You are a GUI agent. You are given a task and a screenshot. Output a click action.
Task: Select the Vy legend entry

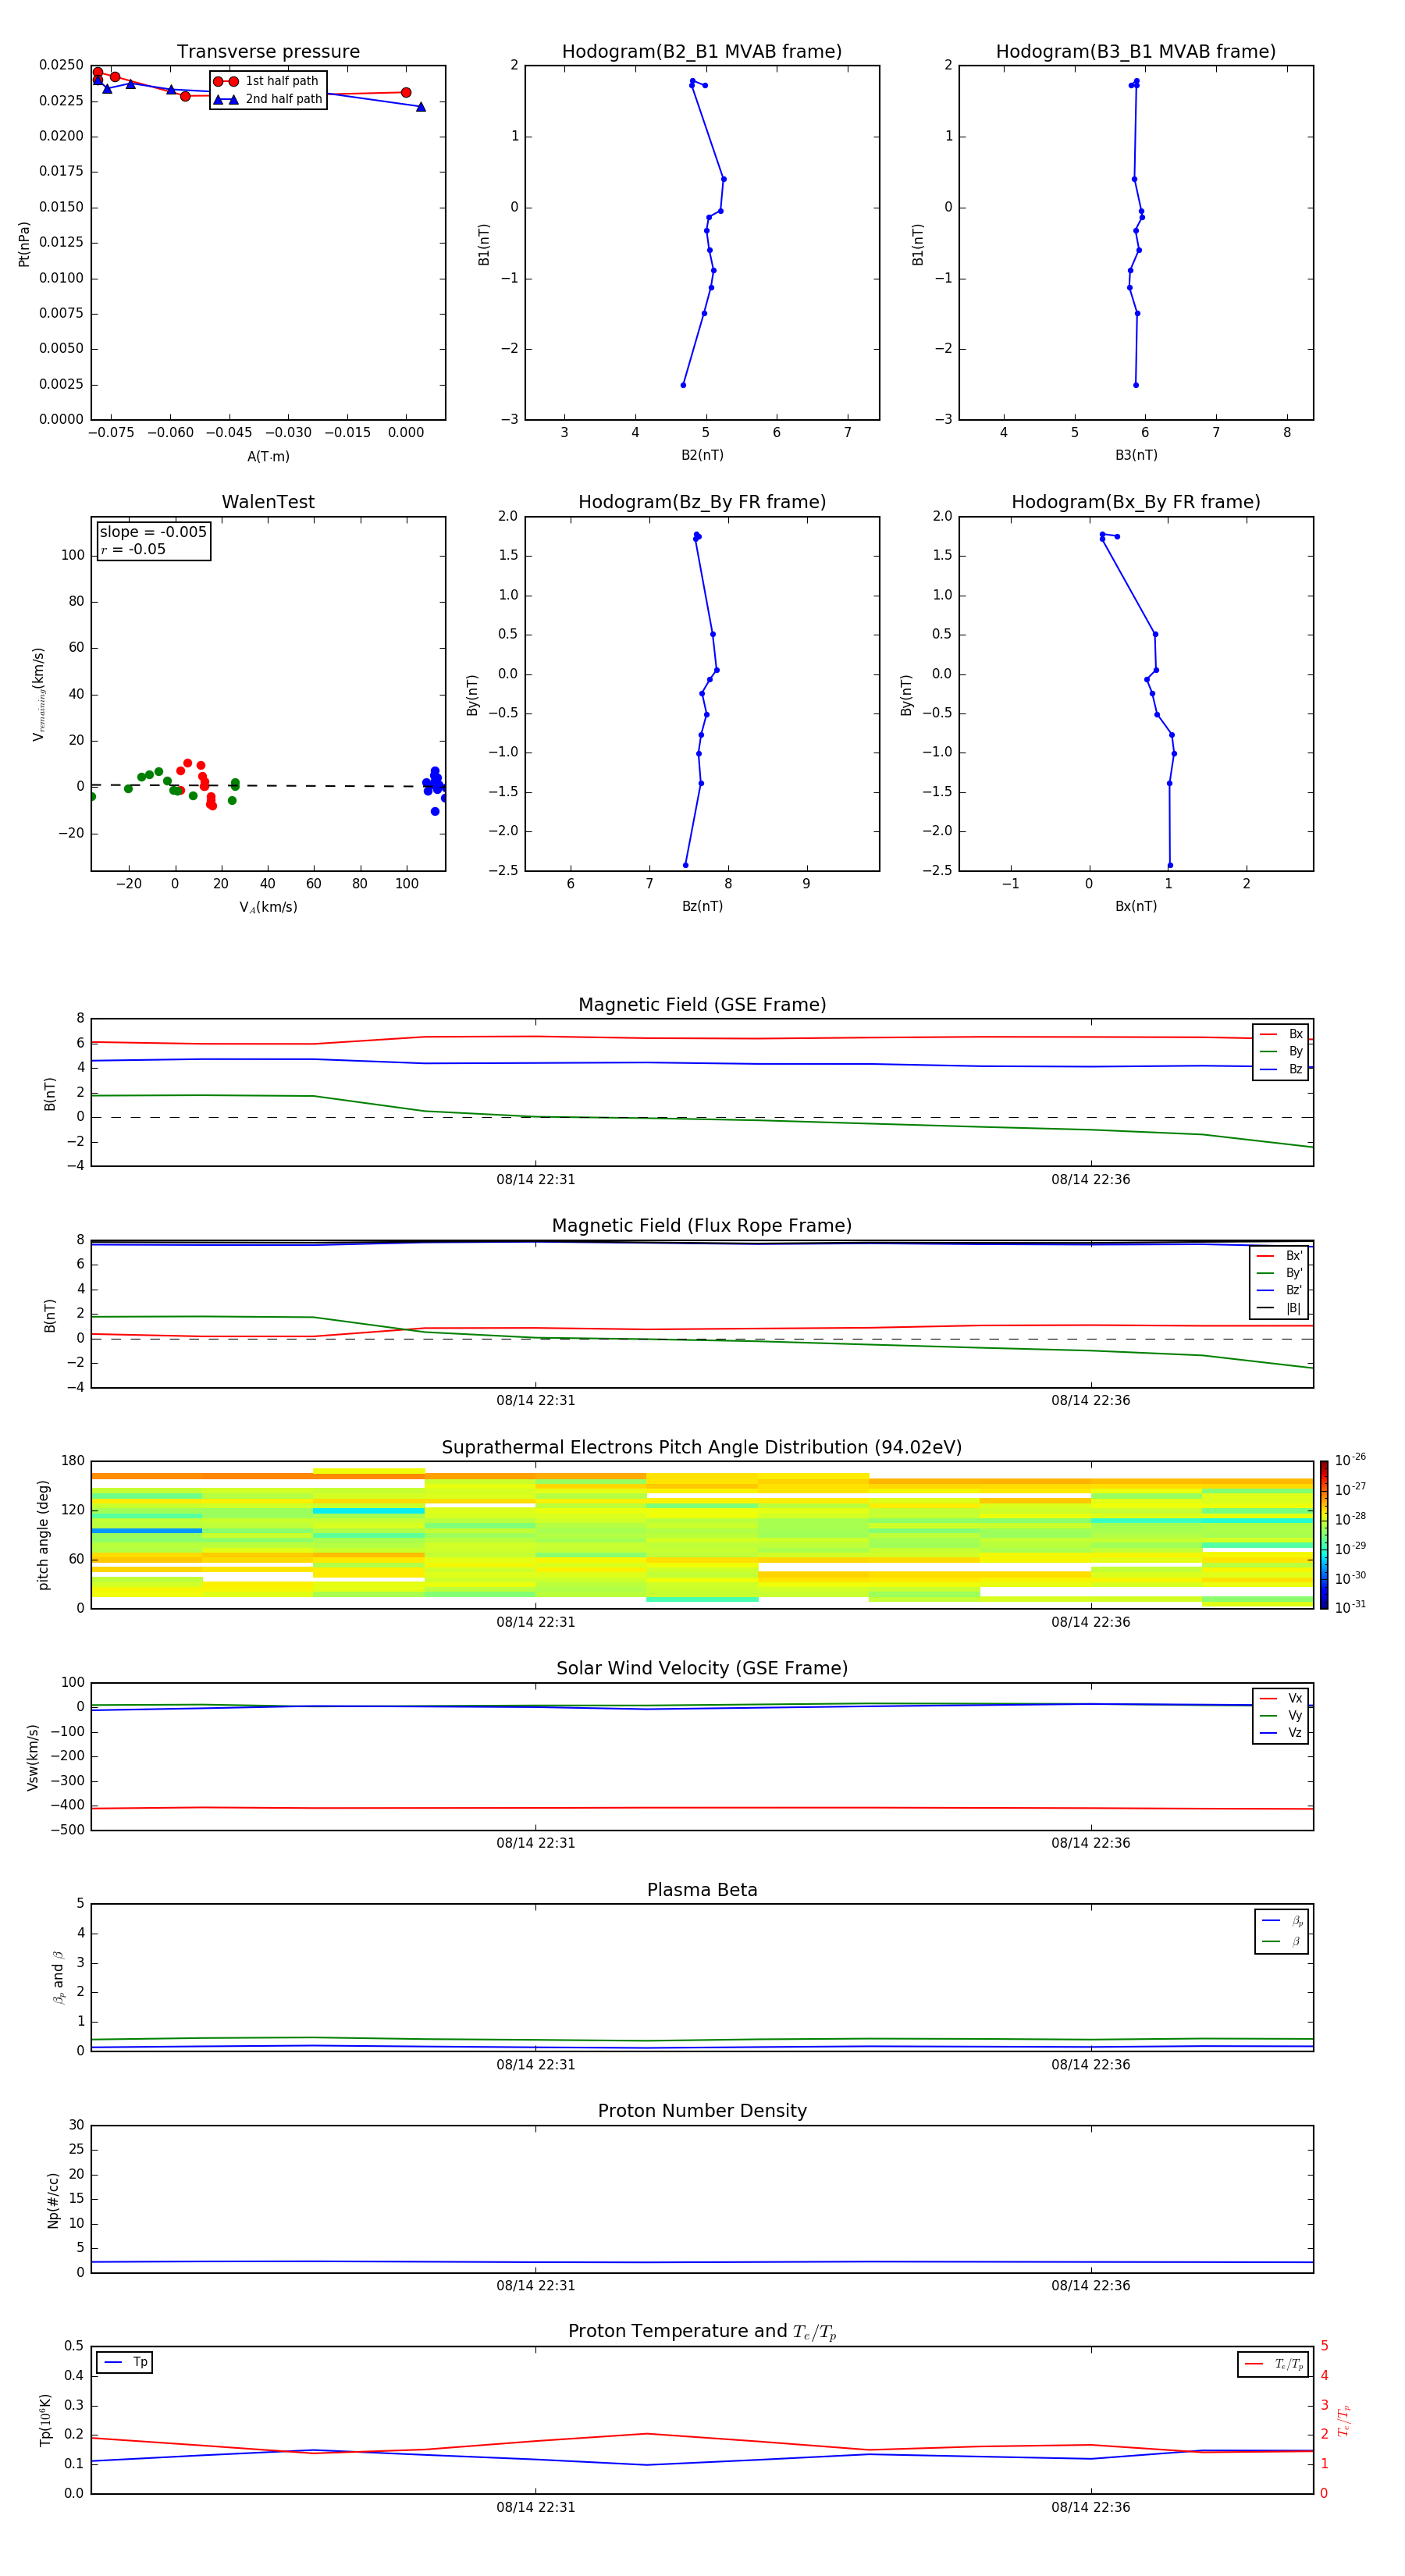click(x=1281, y=1715)
